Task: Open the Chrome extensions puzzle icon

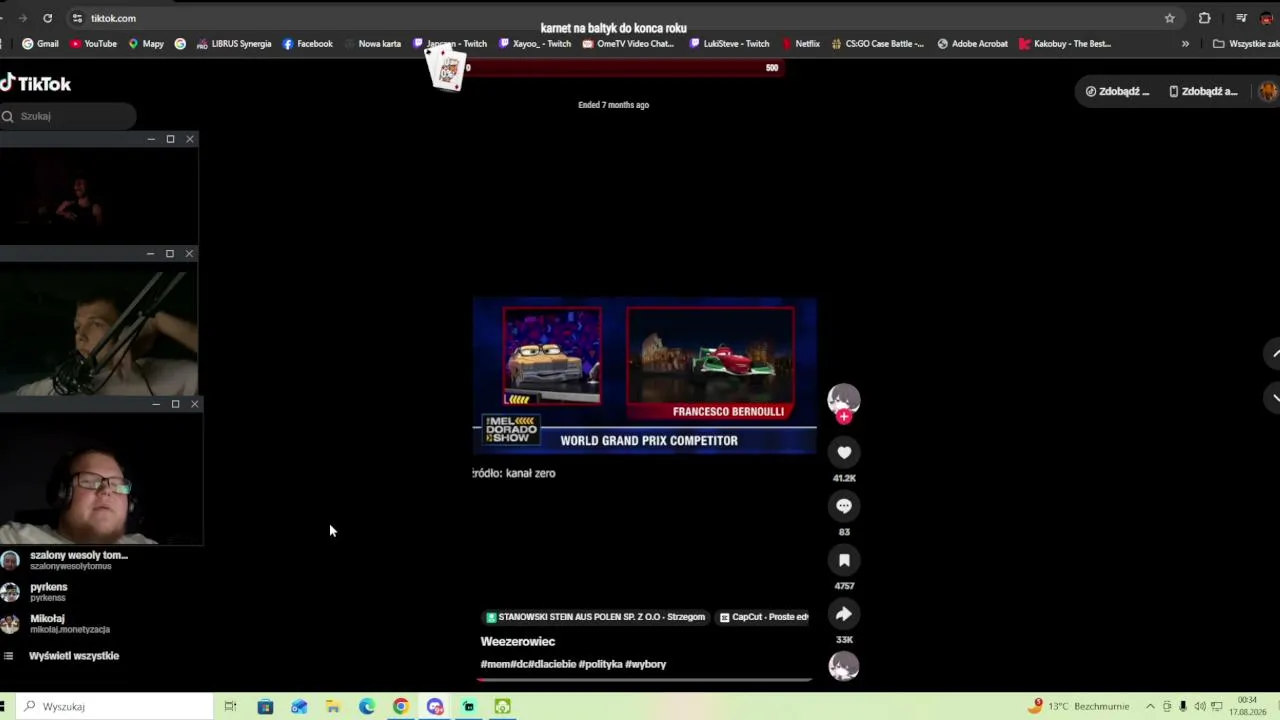Action: [x=1204, y=18]
